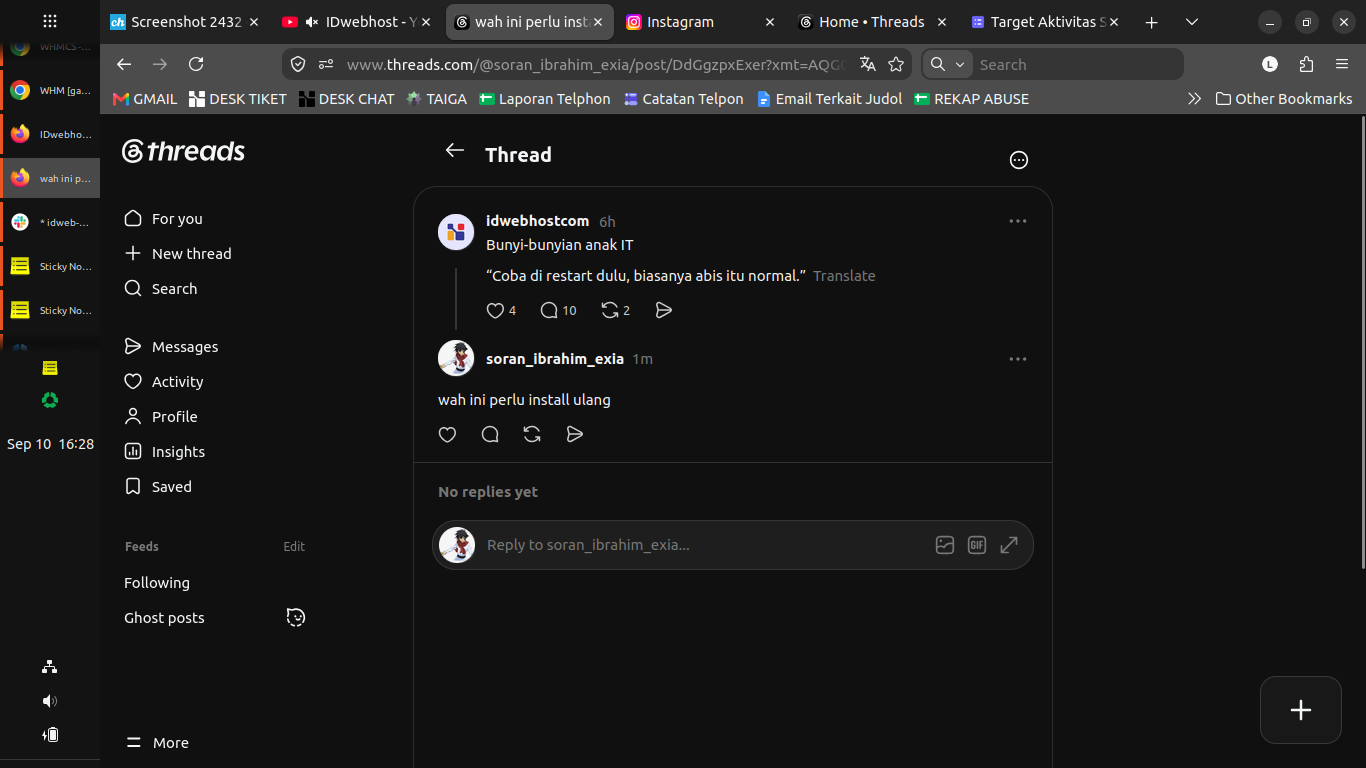Click Edit next to Feeds
This screenshot has height=768, width=1366.
(x=294, y=546)
